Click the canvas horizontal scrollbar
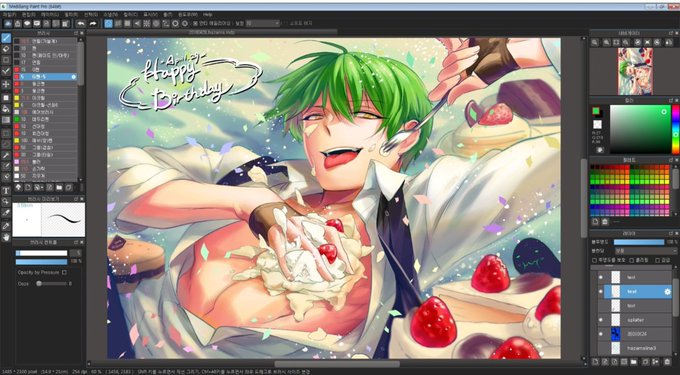The image size is (680, 375). point(337,364)
